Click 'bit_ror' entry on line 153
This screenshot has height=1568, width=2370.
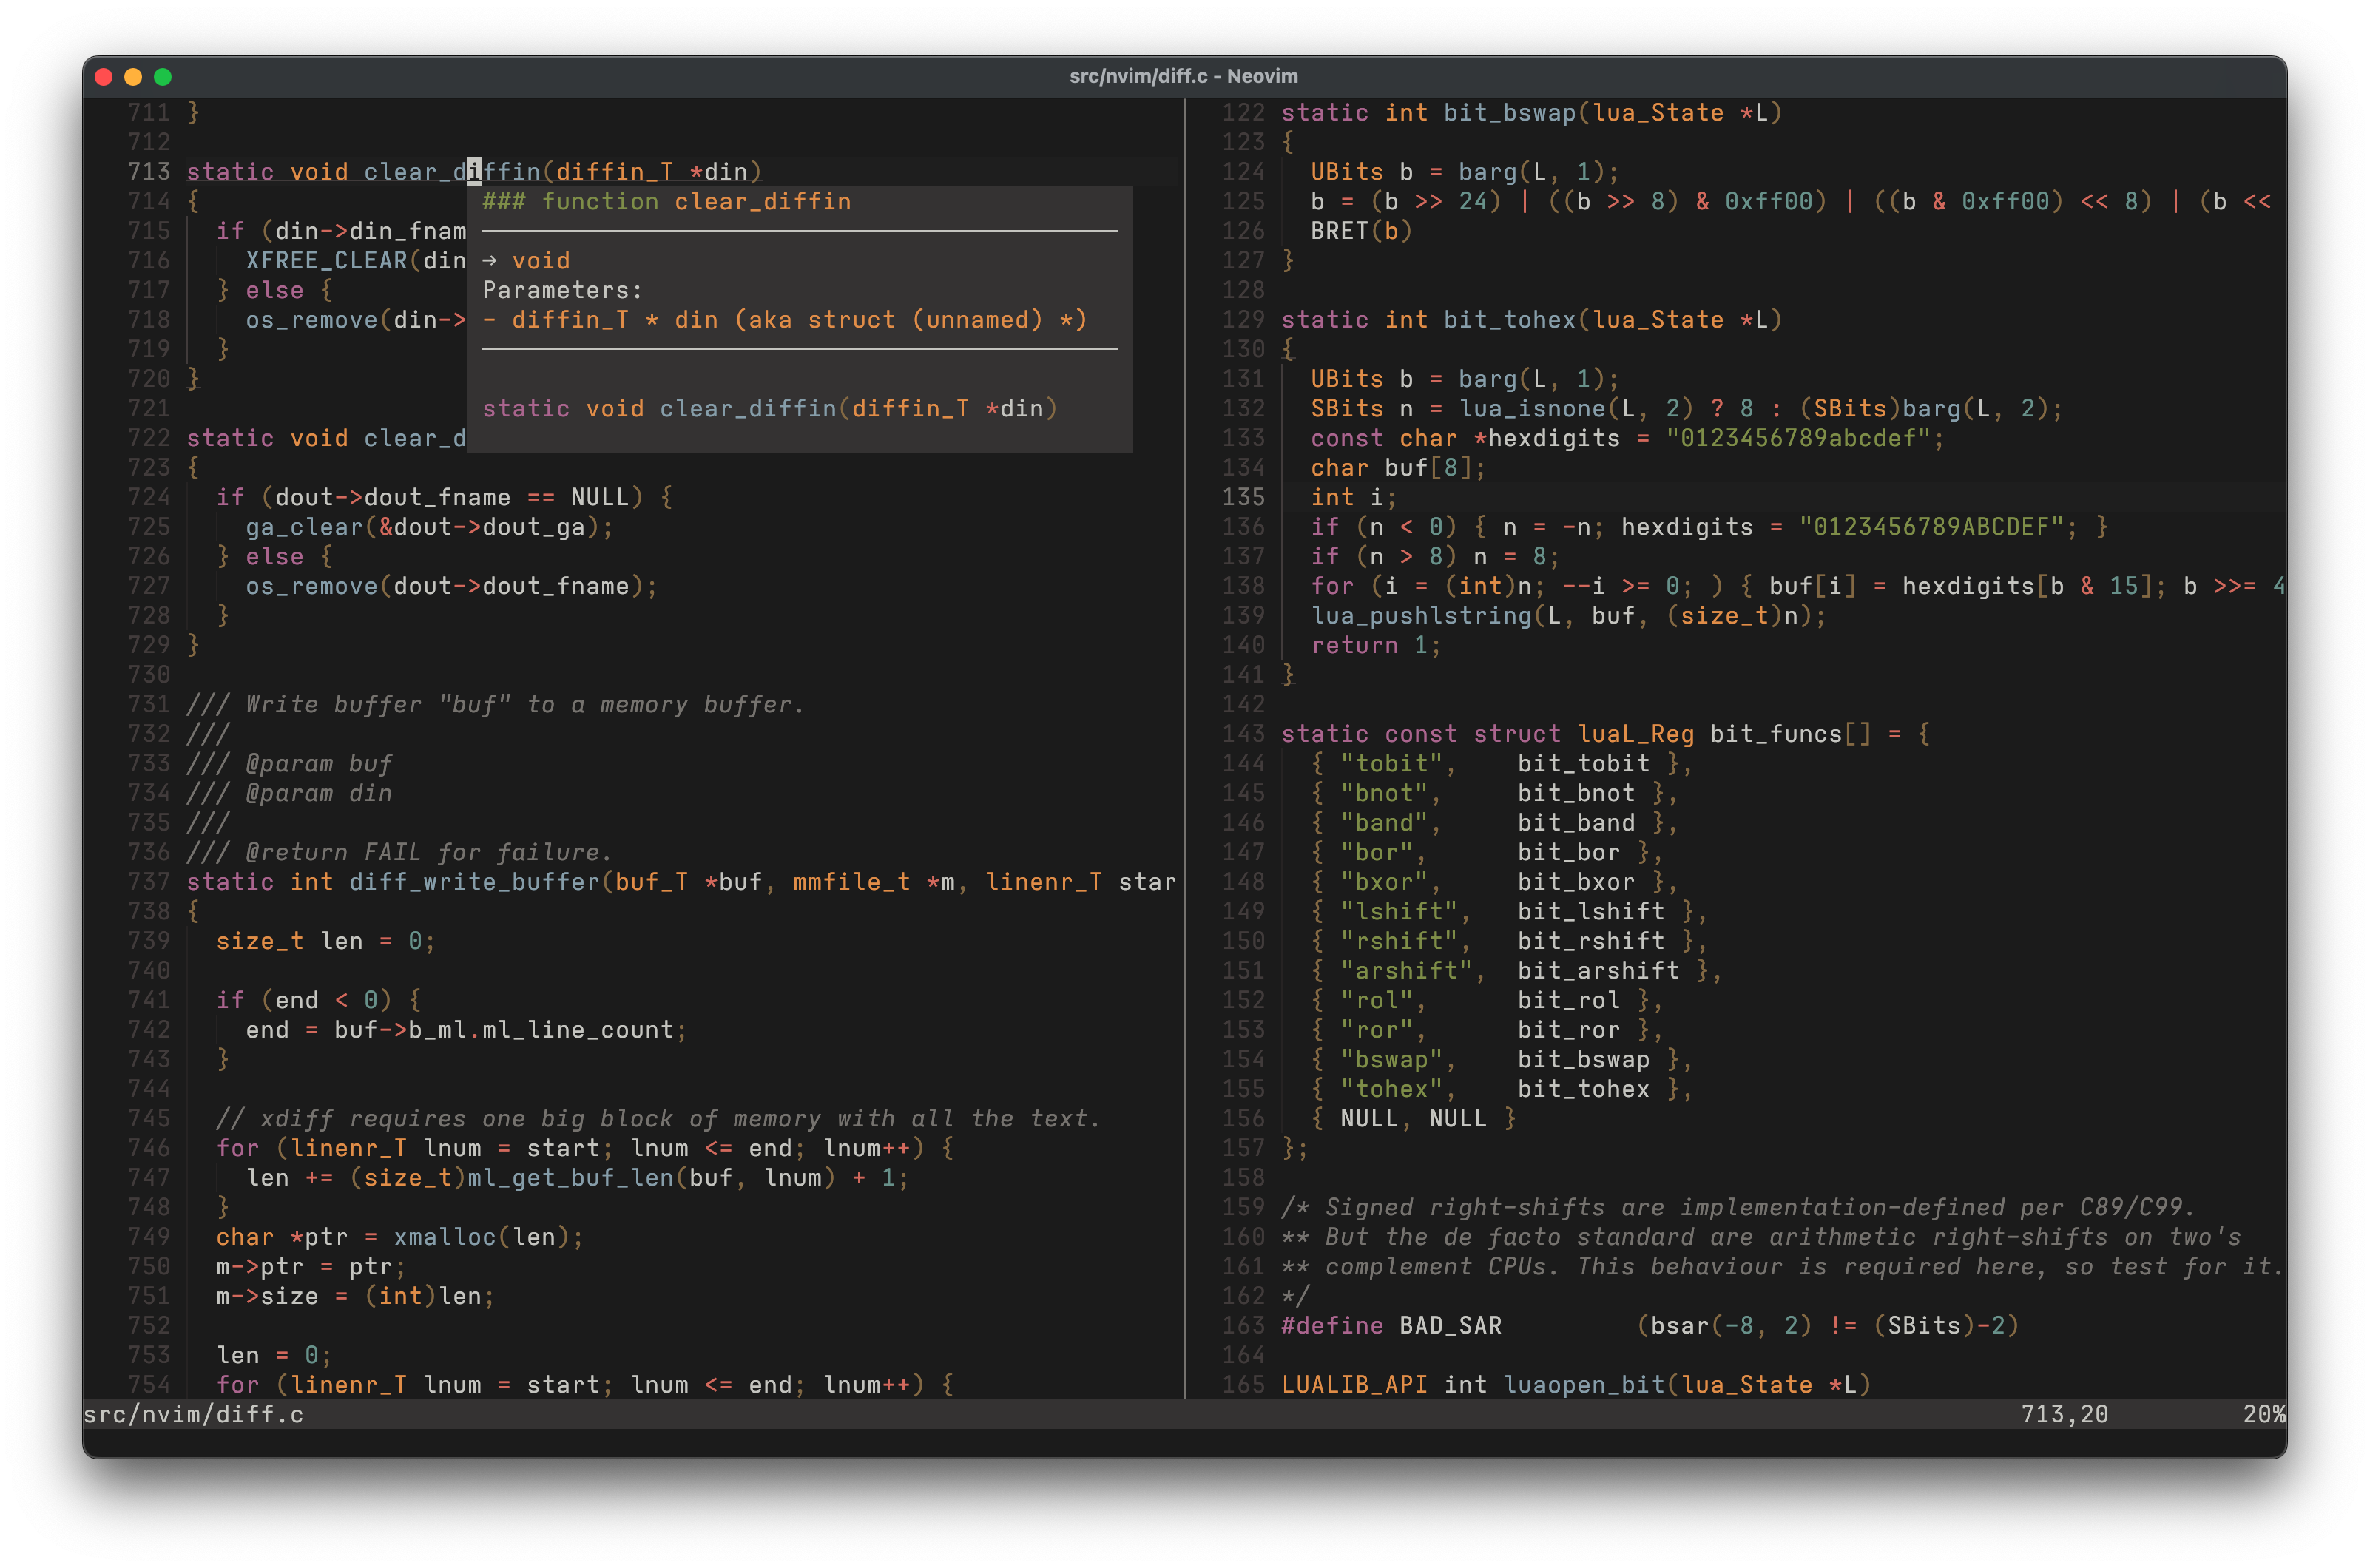coord(1568,1030)
